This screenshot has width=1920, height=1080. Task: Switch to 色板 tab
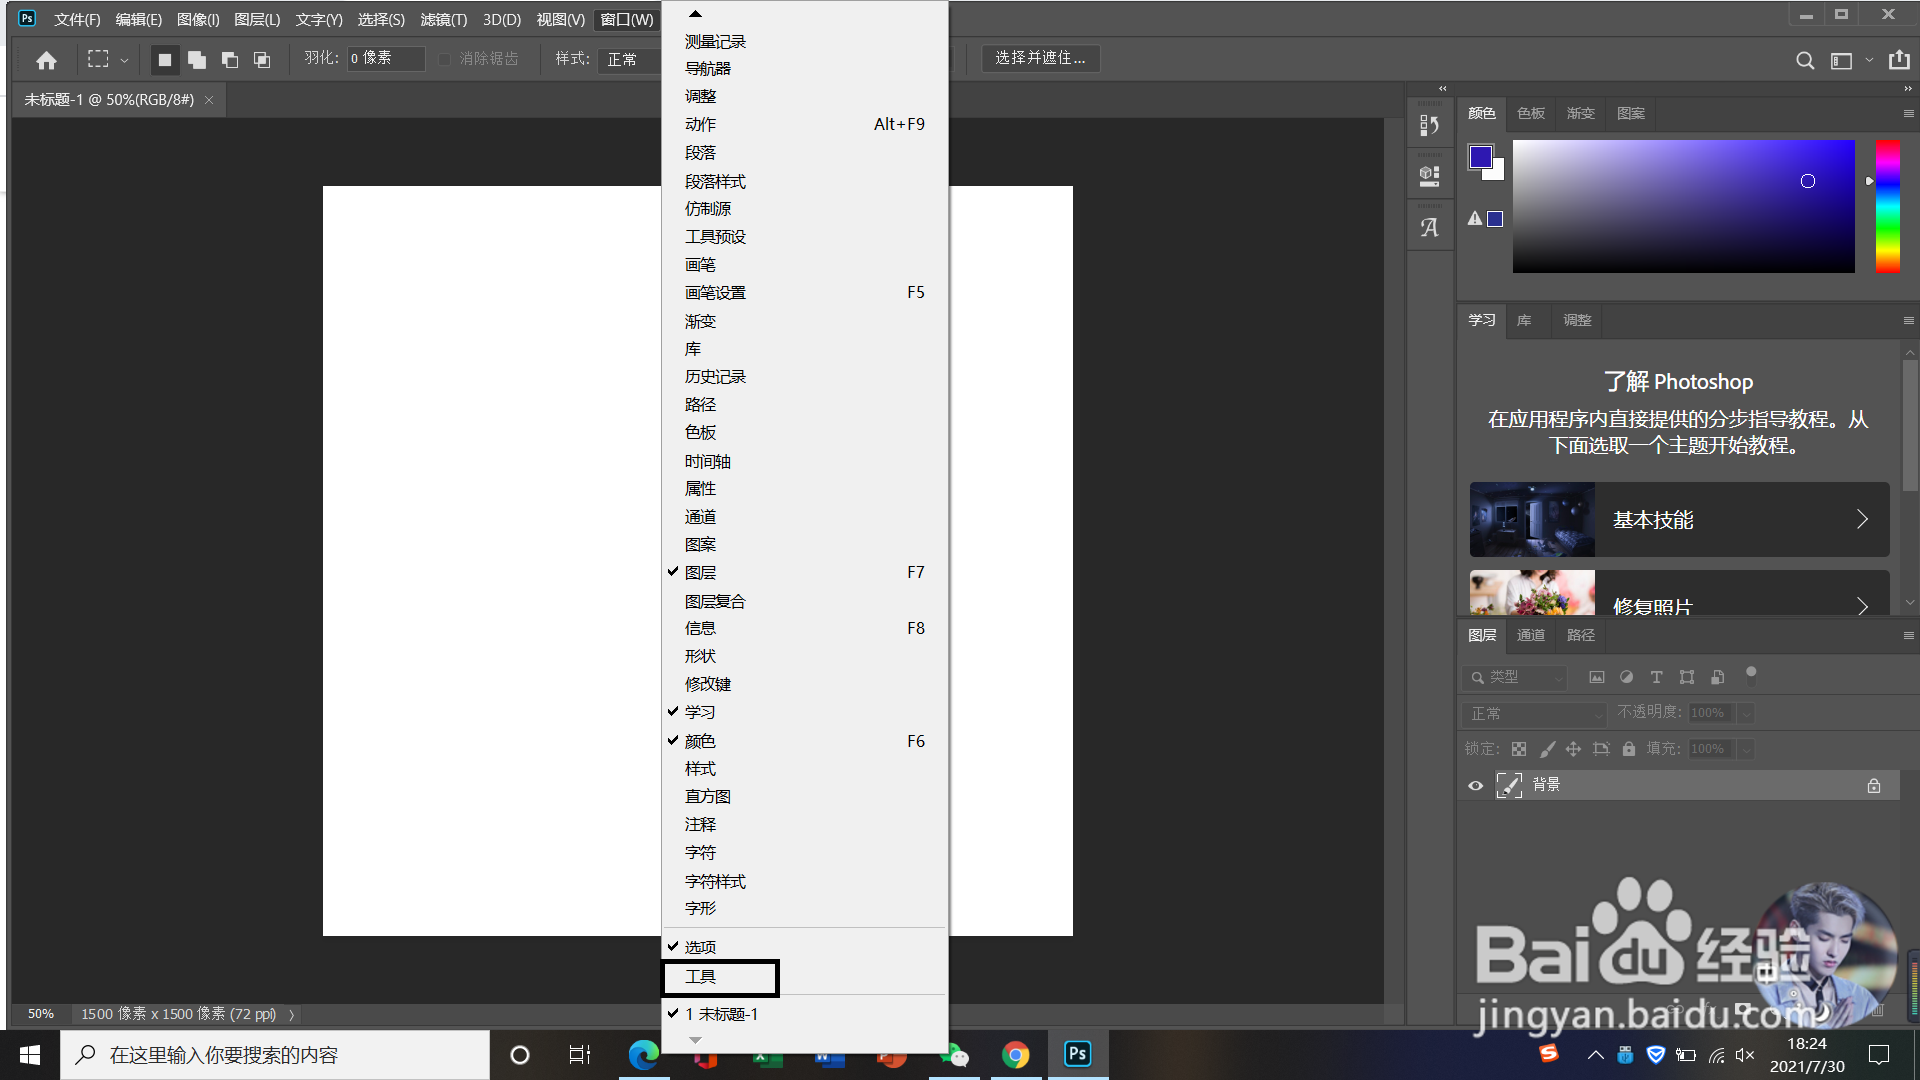(1531, 114)
